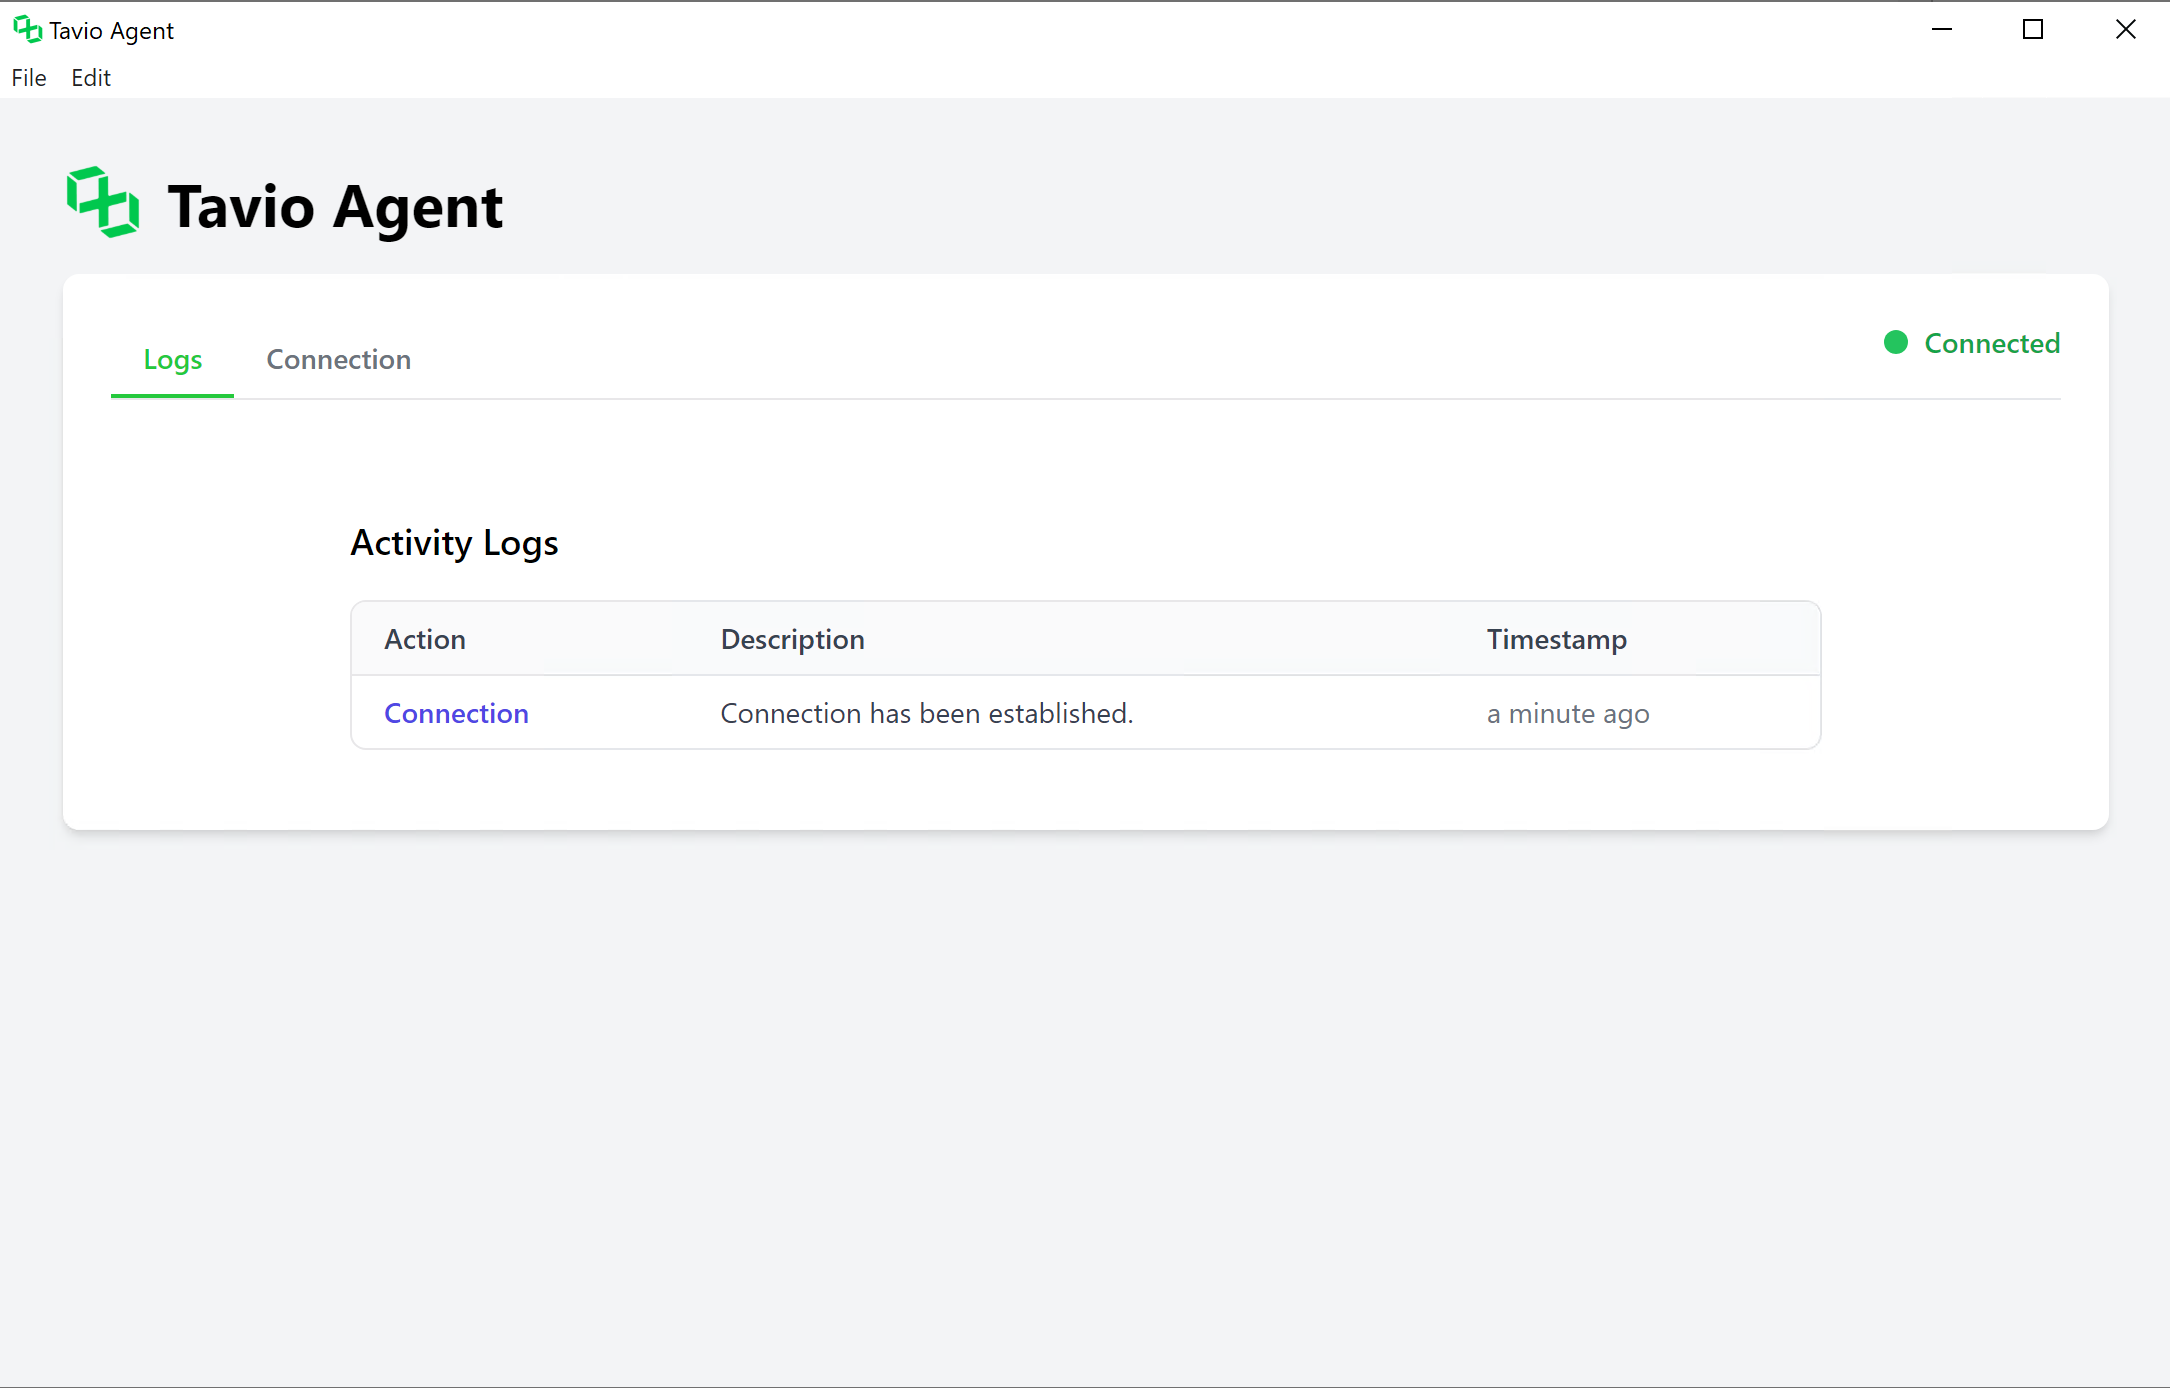Click the Tavio Agent page title

(335, 207)
